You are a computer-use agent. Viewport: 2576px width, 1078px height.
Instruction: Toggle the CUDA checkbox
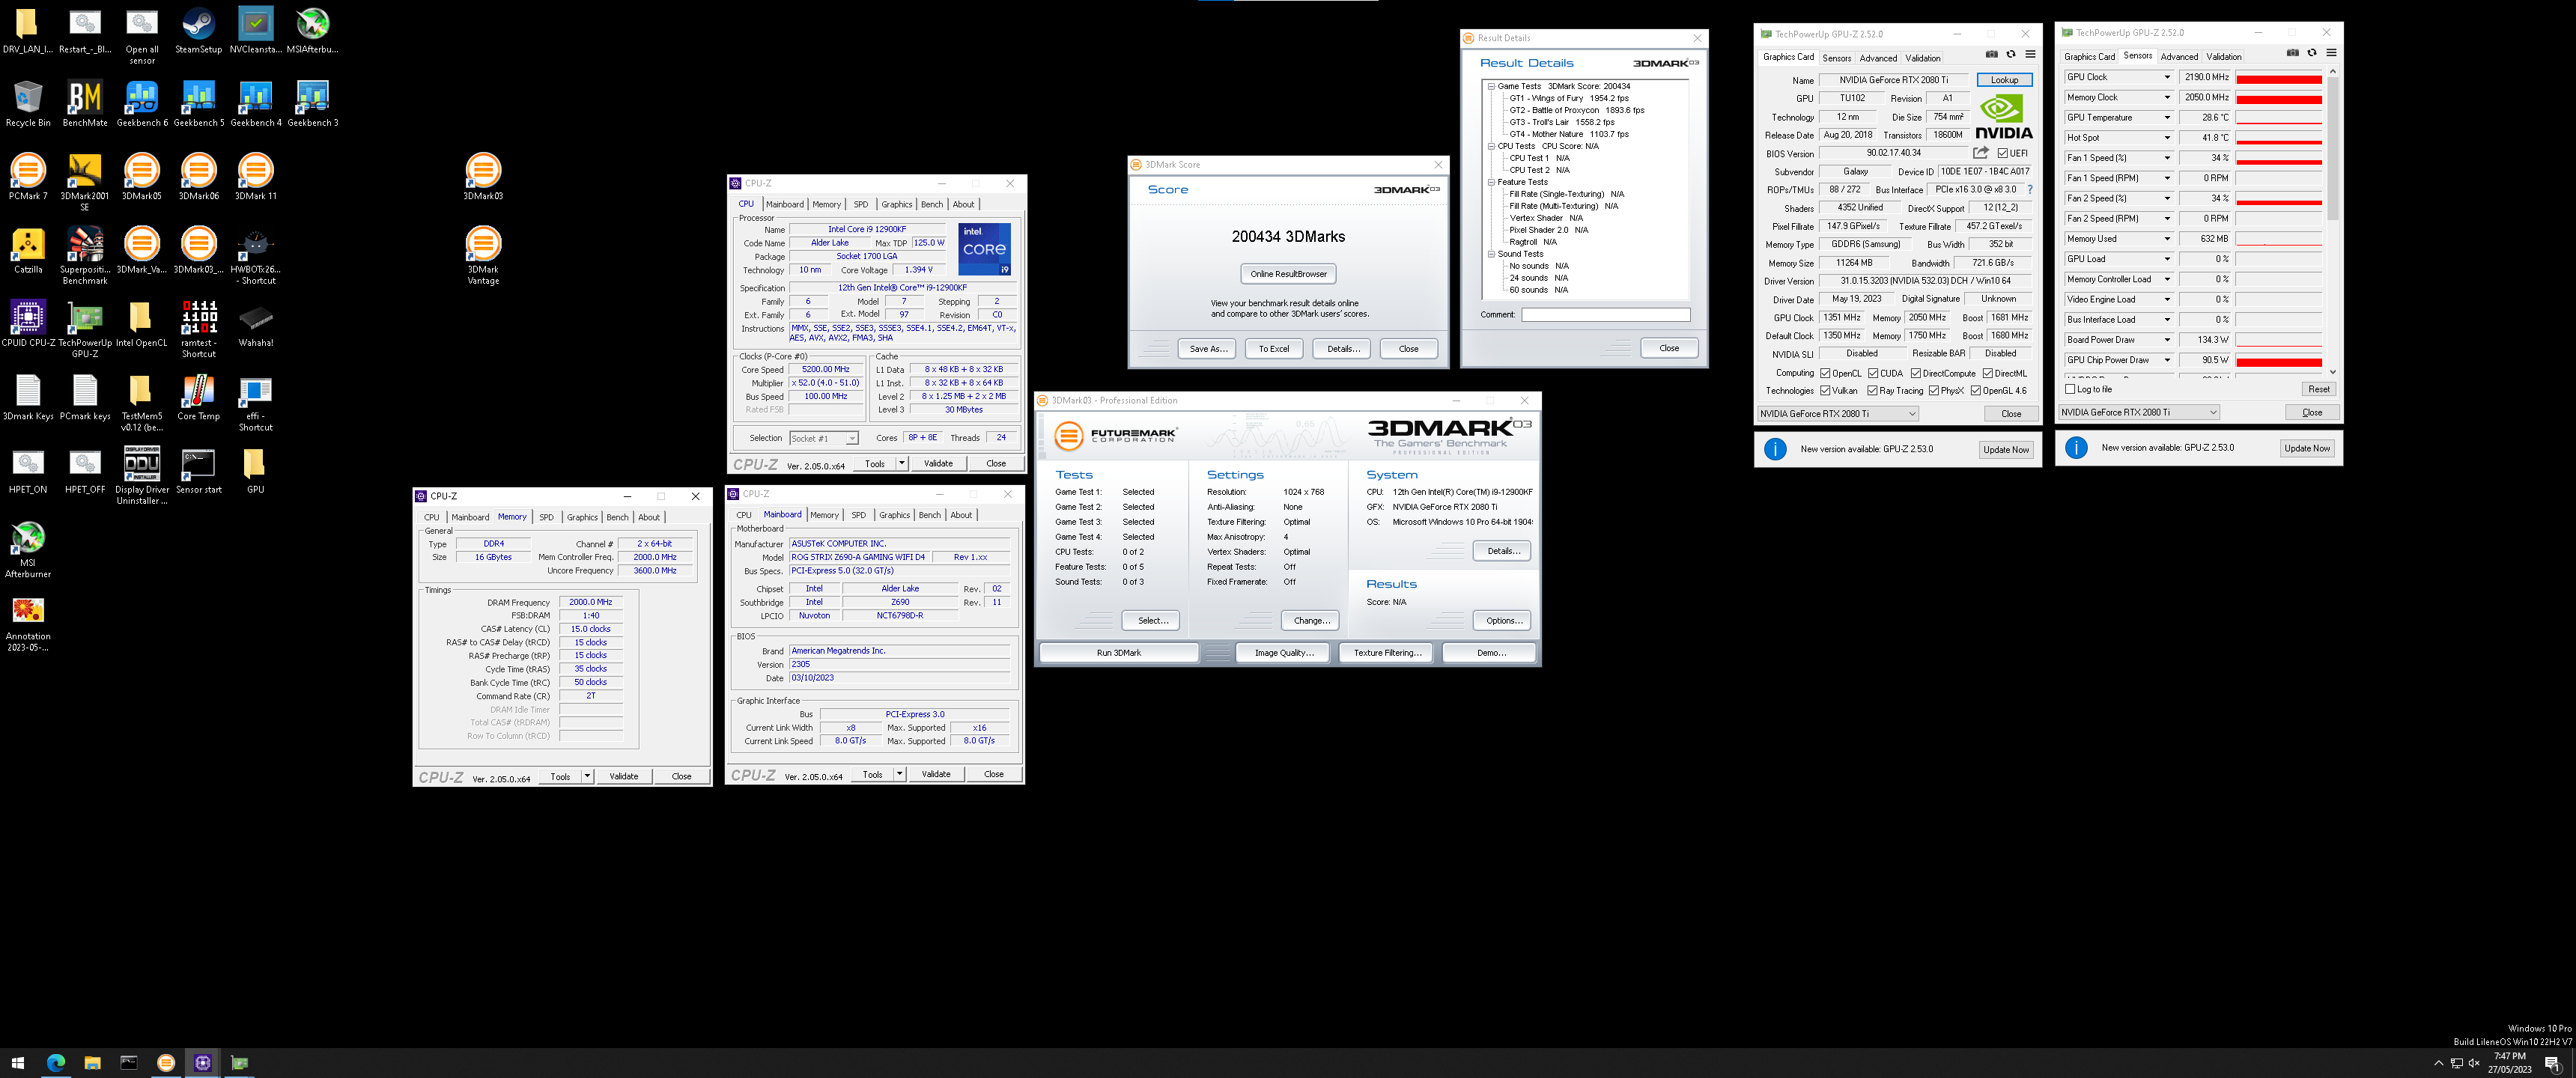1873,373
